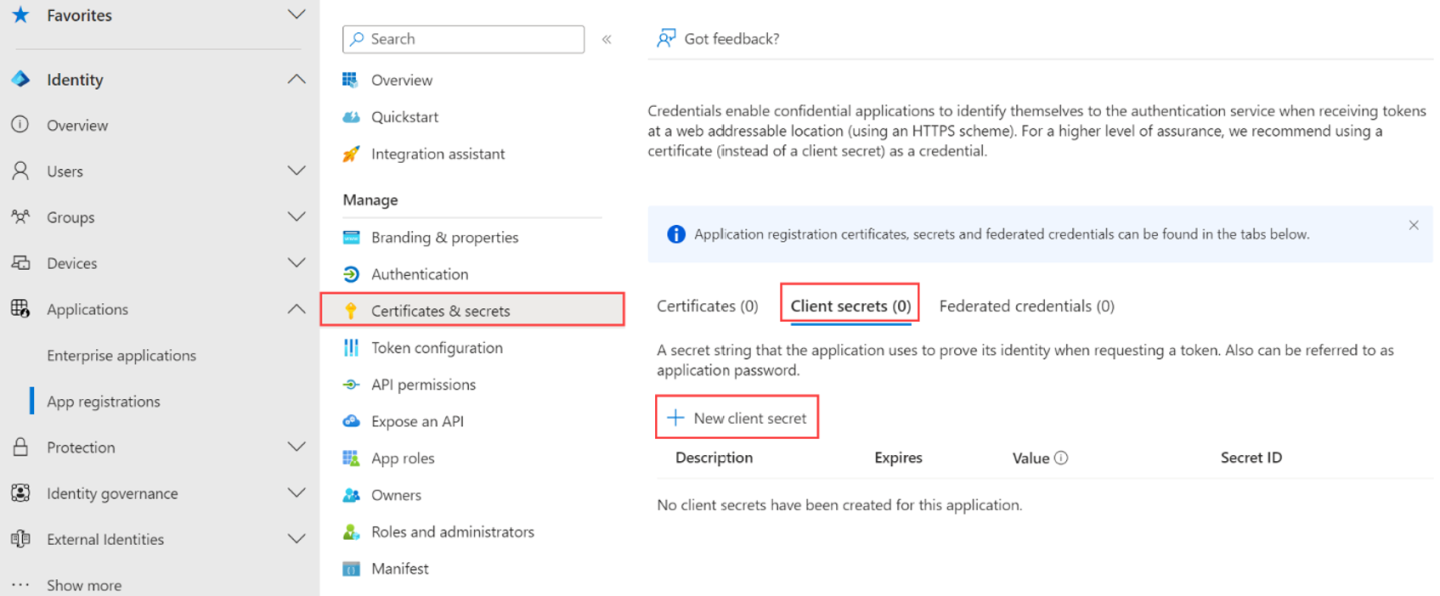Click the API permissions icon
The image size is (1440, 596).
351,385
